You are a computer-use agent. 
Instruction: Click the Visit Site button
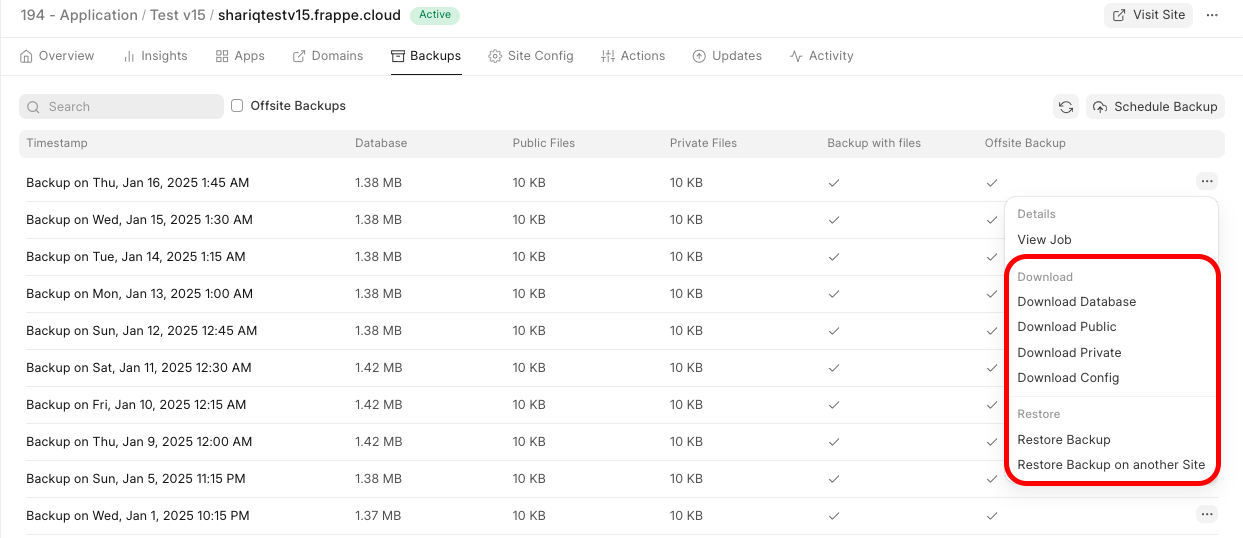(1148, 15)
